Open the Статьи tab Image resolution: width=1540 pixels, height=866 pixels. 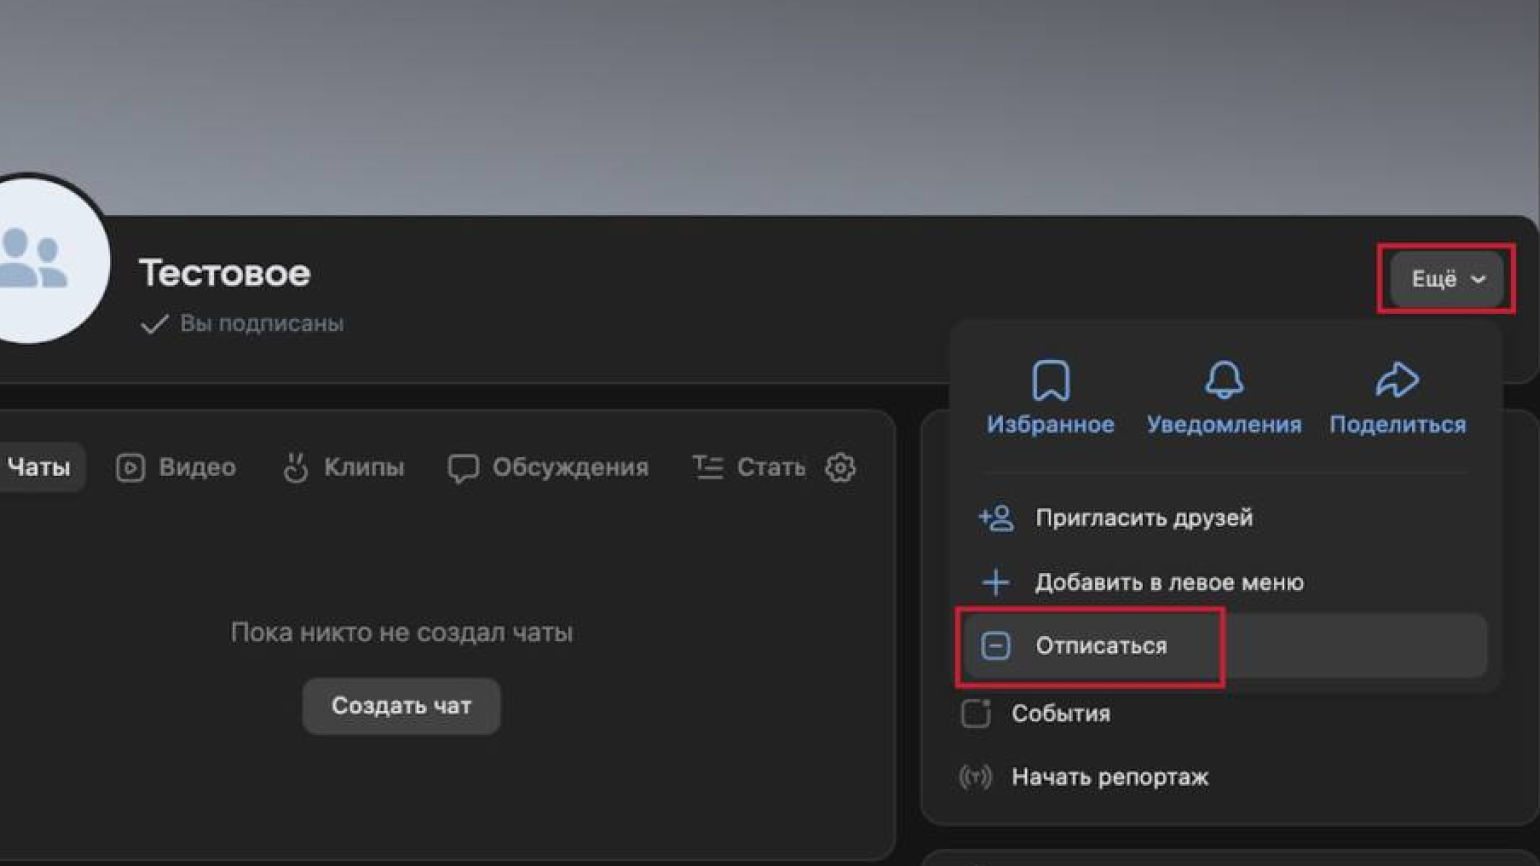pos(749,467)
